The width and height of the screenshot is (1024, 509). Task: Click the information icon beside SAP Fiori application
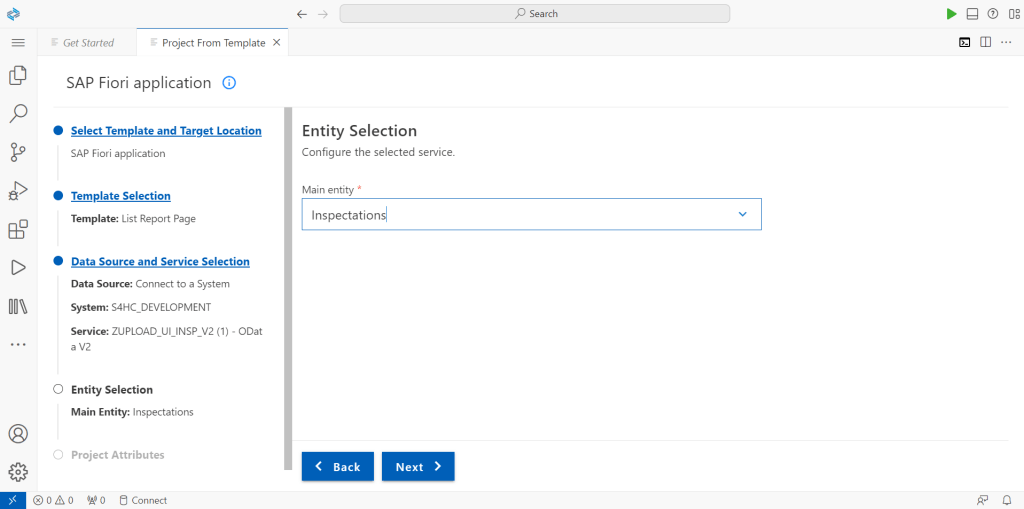(x=229, y=83)
